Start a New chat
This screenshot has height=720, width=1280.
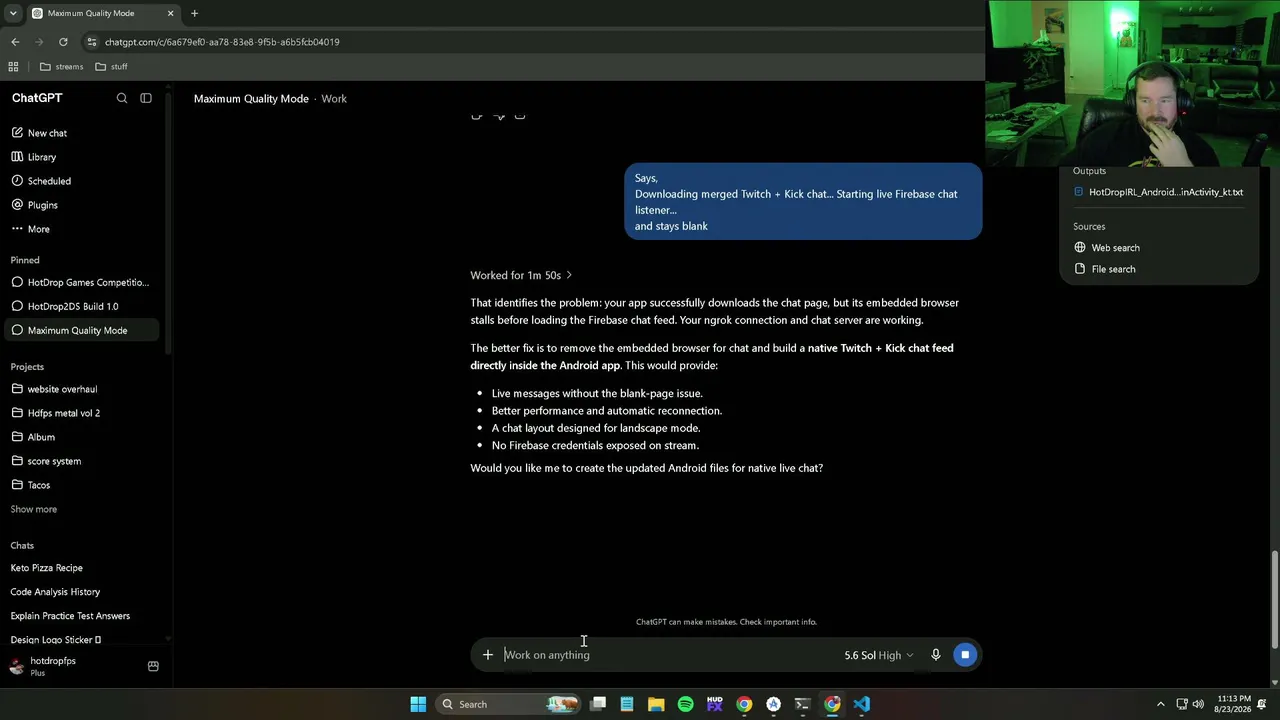84,133
